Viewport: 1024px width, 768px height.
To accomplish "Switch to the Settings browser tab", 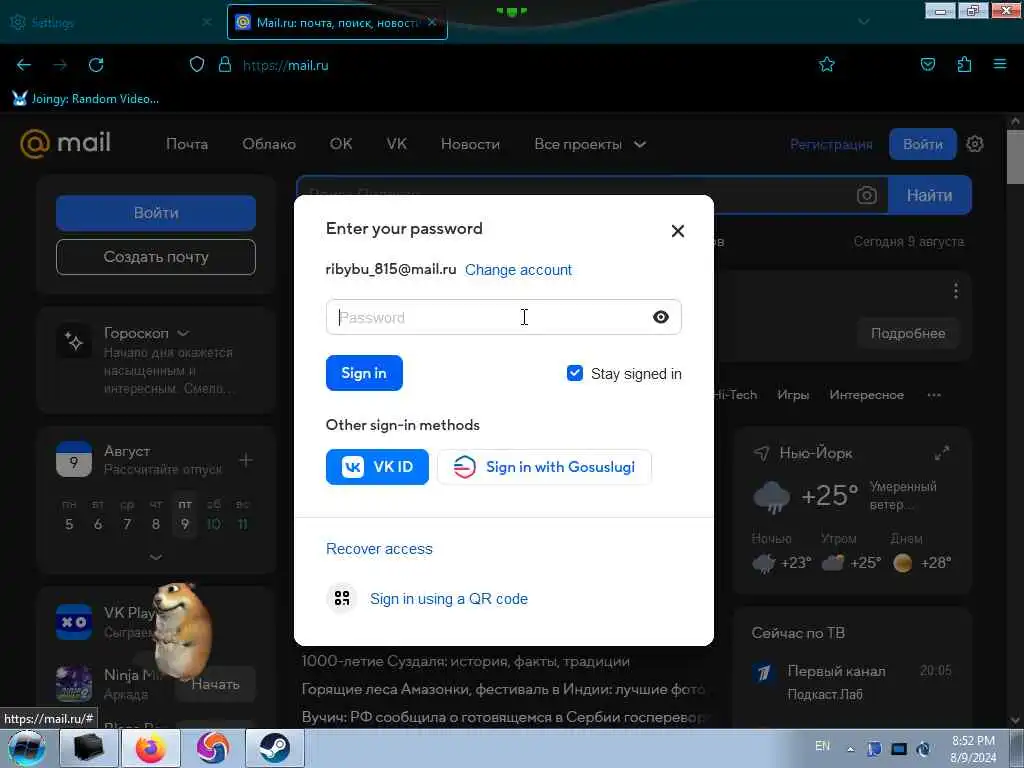I will [111, 22].
